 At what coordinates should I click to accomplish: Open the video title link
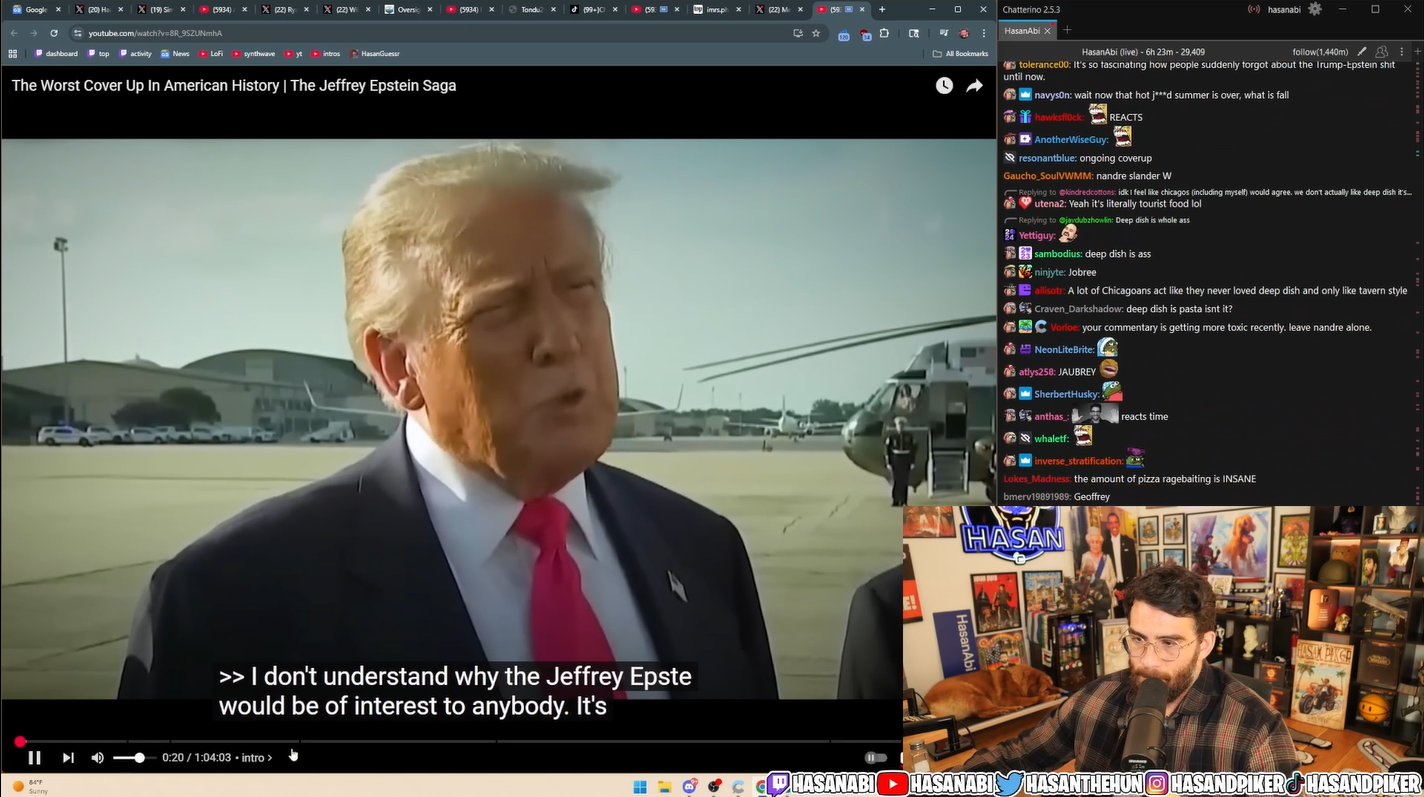(234, 86)
